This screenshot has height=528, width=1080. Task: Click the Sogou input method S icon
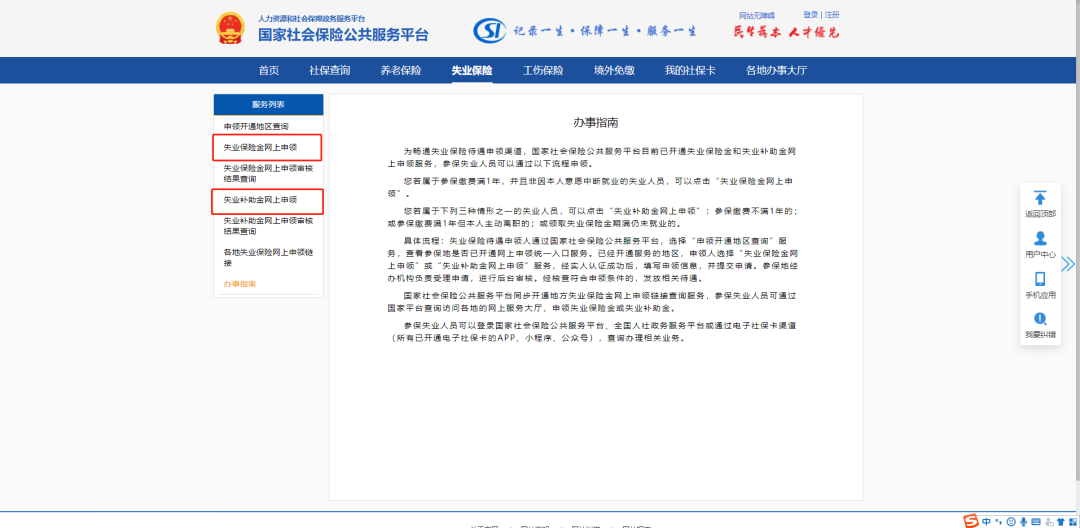(x=971, y=521)
